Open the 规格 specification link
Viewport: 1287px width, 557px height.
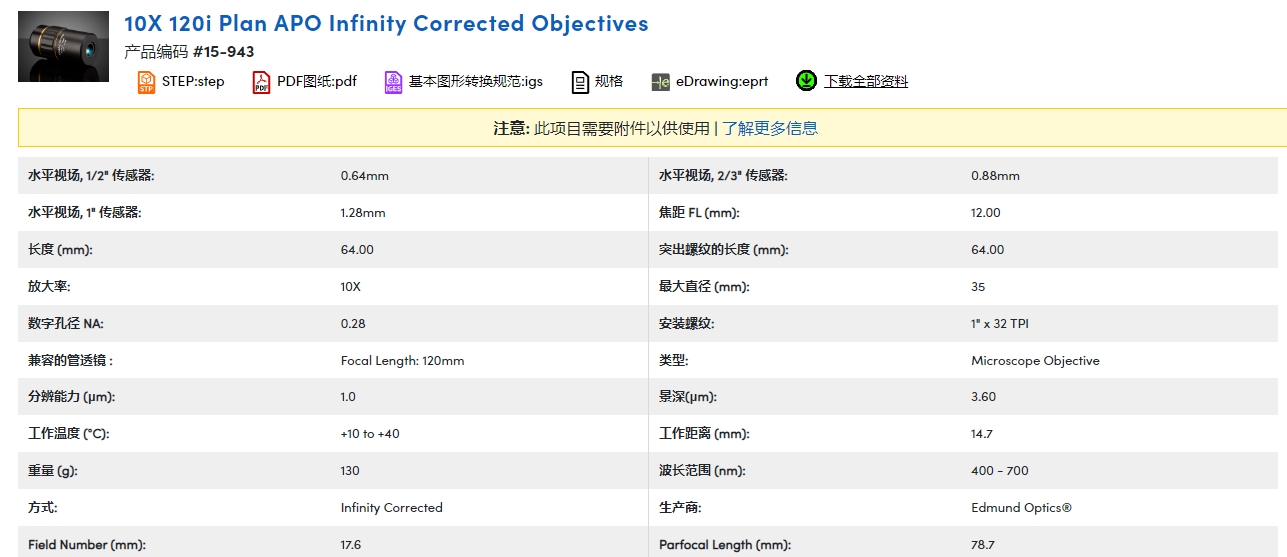click(609, 82)
